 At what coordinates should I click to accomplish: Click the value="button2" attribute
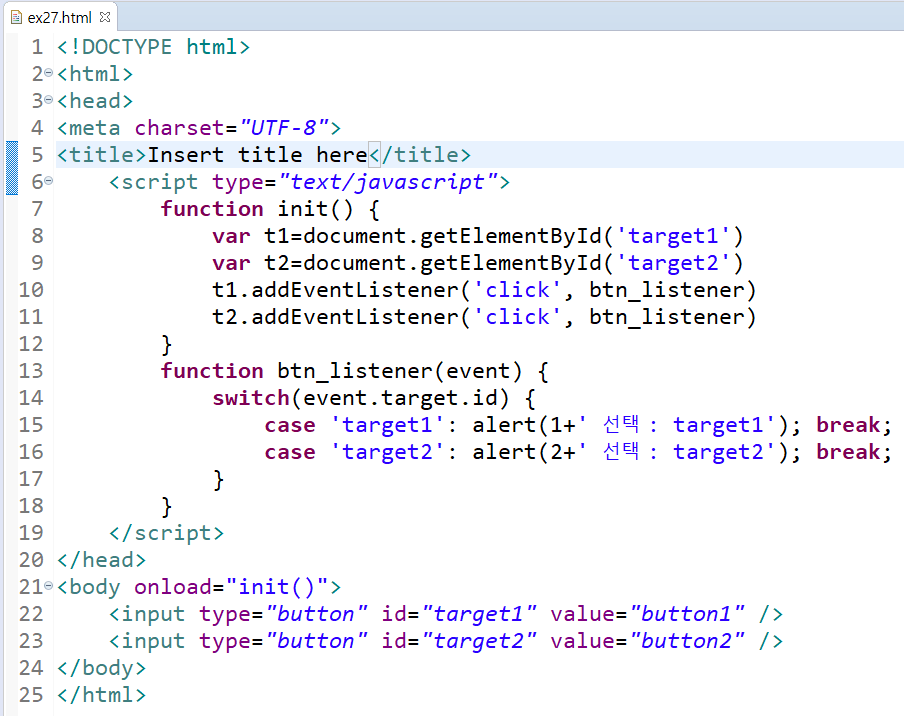click(x=647, y=641)
